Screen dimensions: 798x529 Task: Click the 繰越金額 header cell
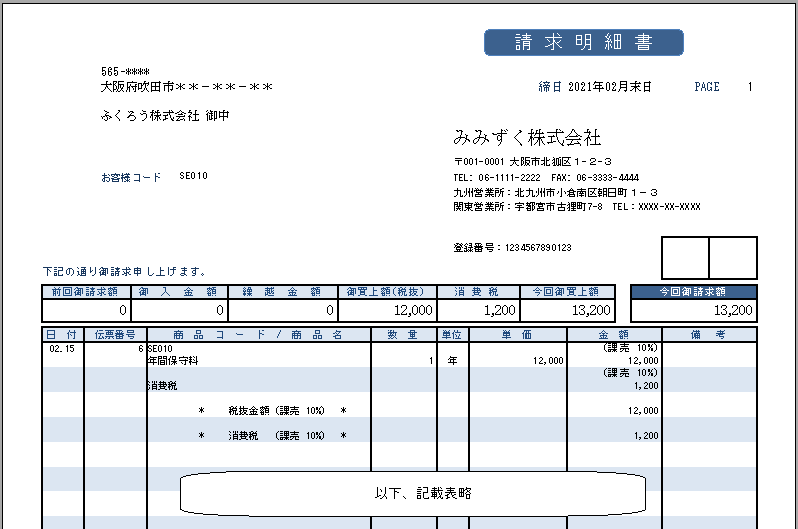click(x=282, y=292)
